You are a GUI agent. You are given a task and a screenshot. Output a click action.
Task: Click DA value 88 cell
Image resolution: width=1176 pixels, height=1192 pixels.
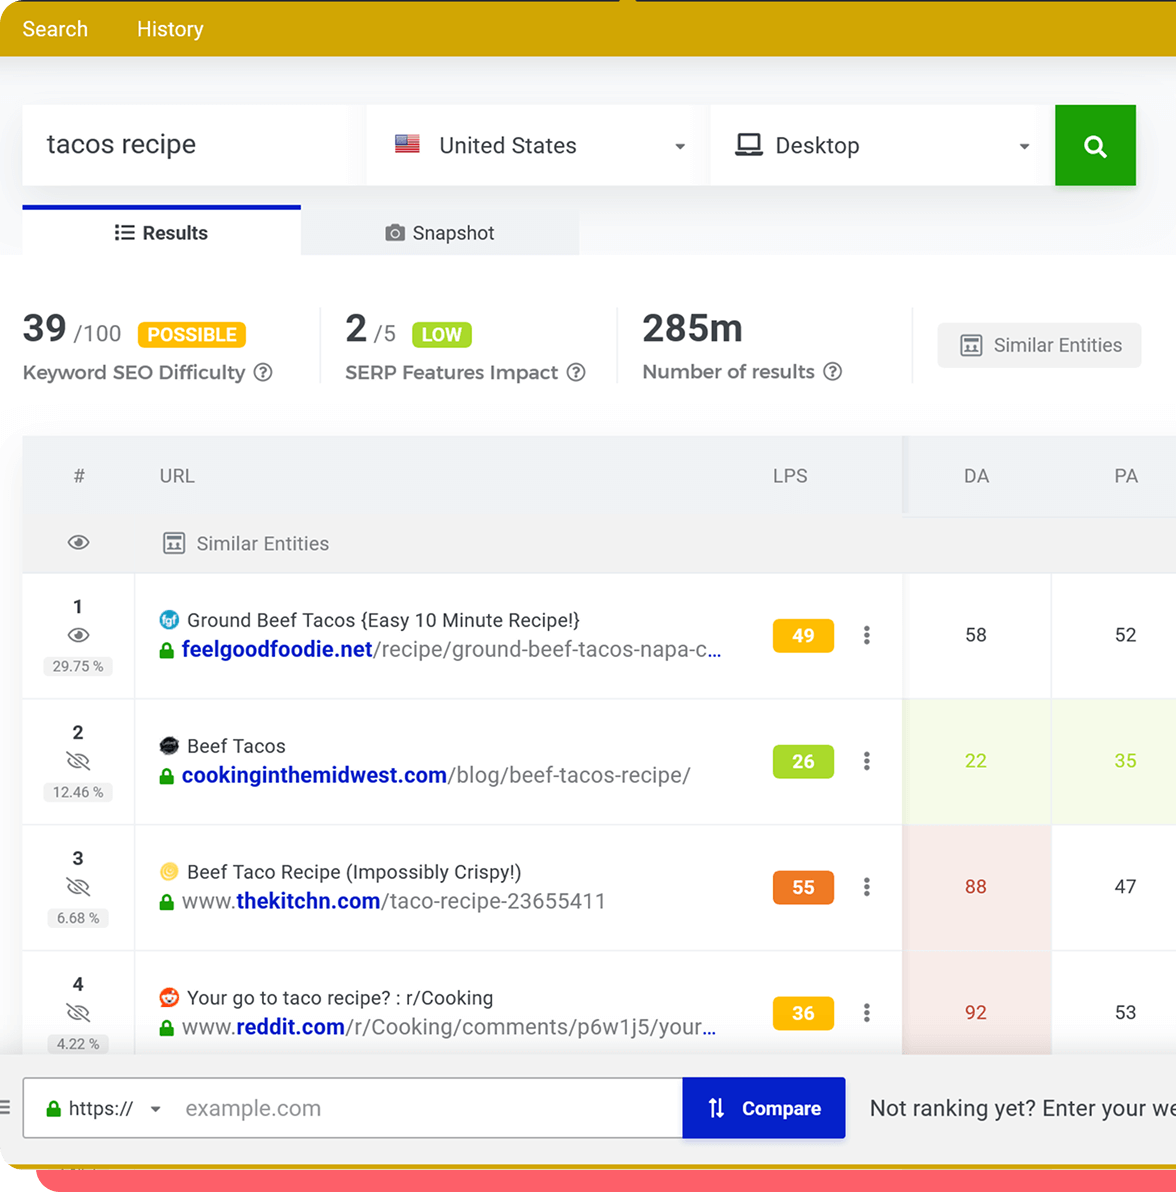click(976, 887)
